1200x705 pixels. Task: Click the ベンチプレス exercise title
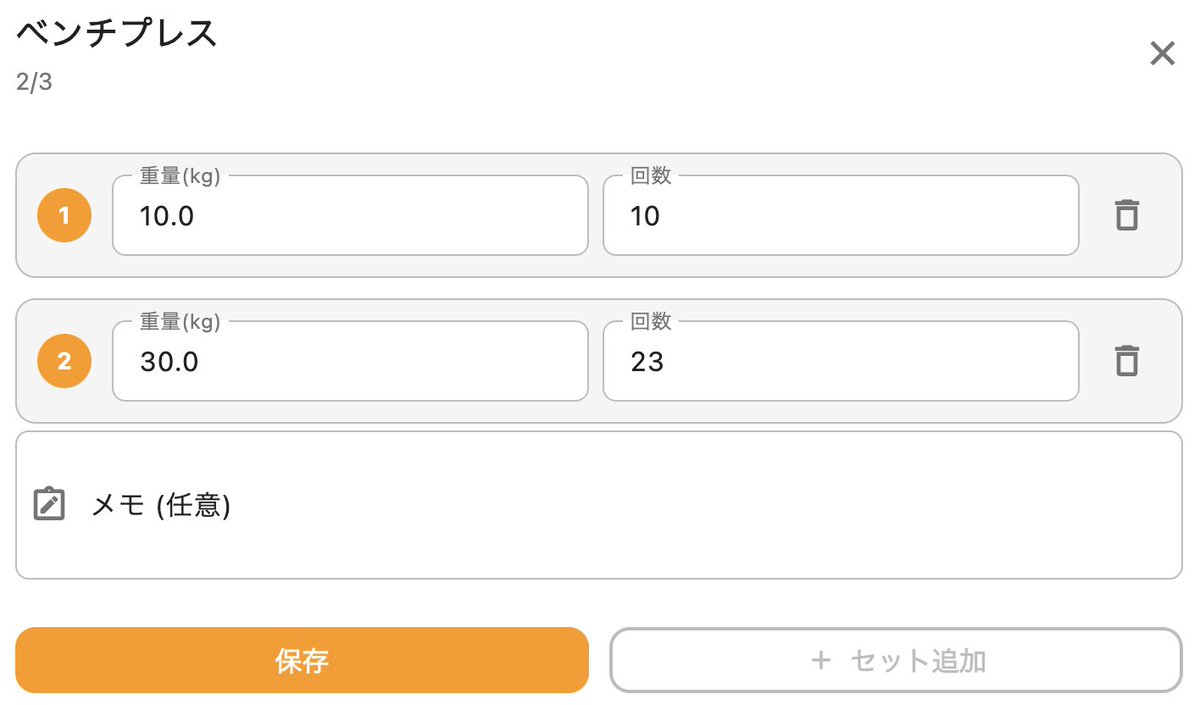117,33
